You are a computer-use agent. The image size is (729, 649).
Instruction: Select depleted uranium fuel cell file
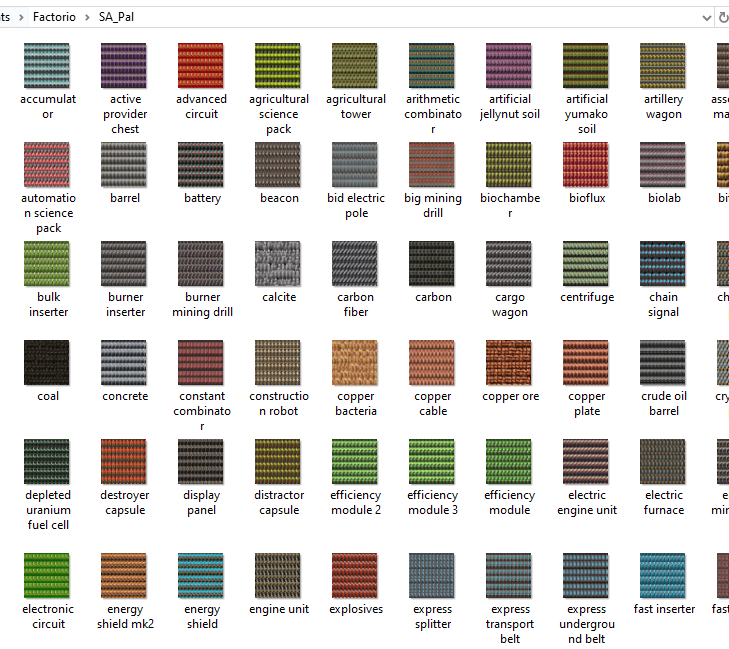[x=46, y=462]
